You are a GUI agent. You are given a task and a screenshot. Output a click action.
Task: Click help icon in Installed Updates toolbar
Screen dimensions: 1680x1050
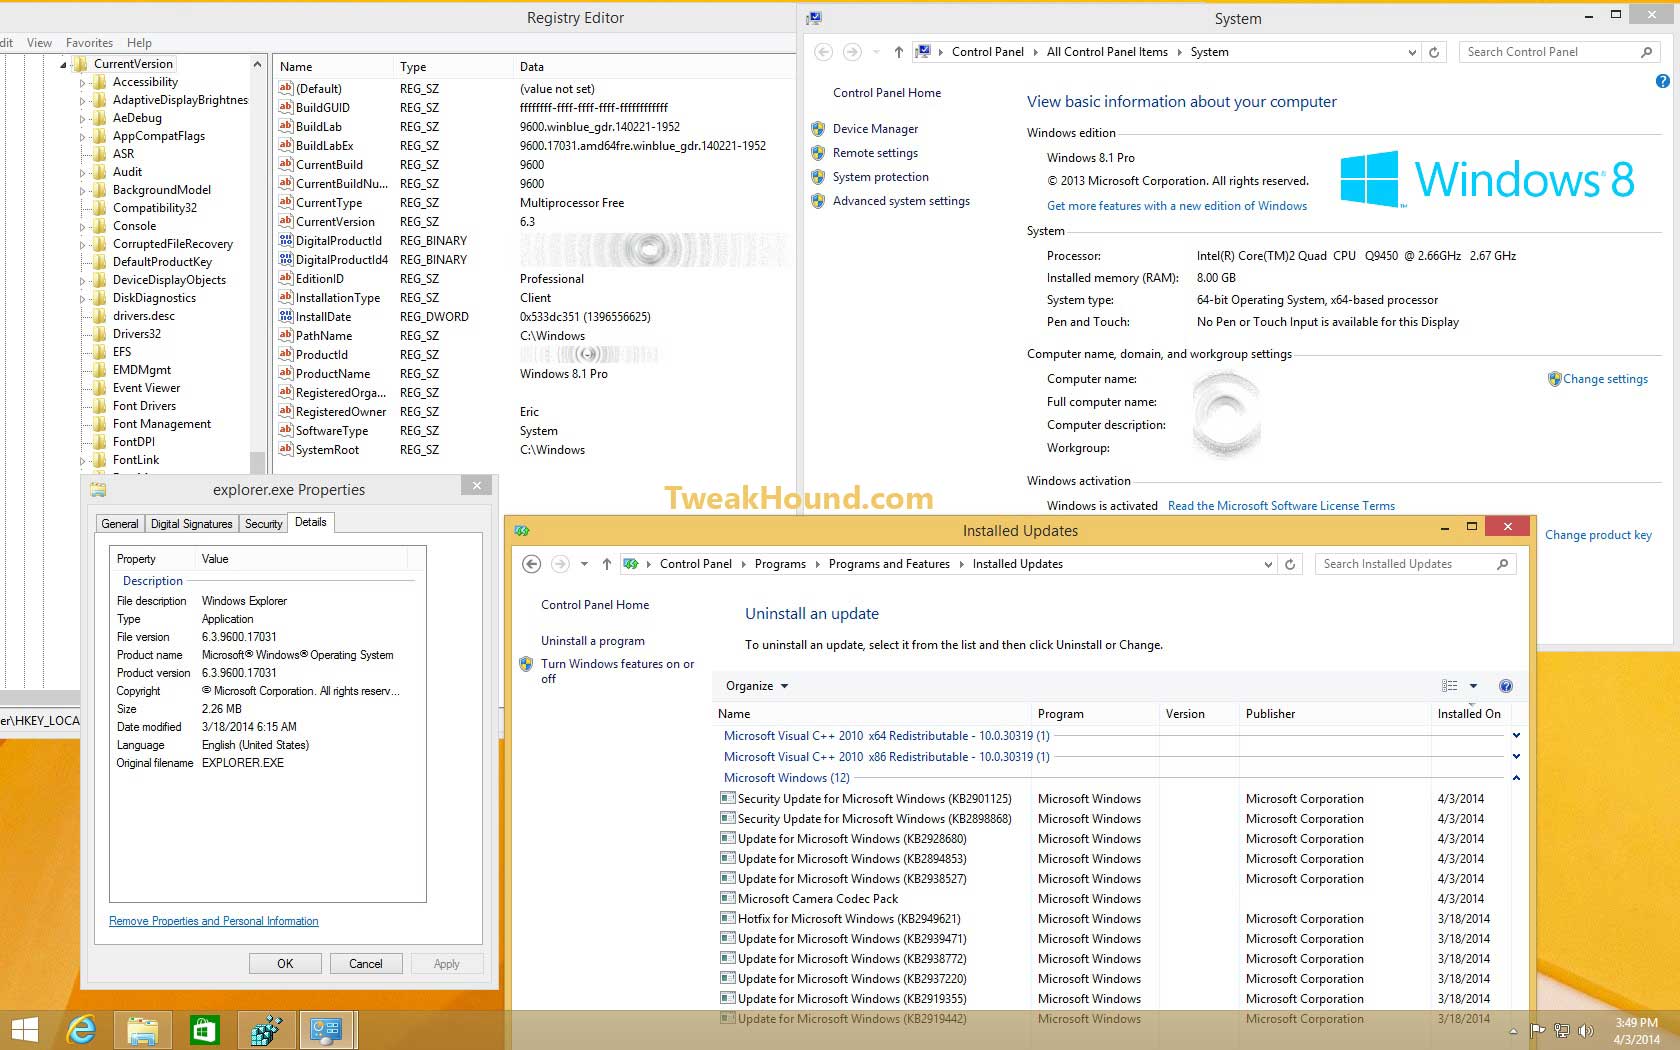pos(1506,686)
